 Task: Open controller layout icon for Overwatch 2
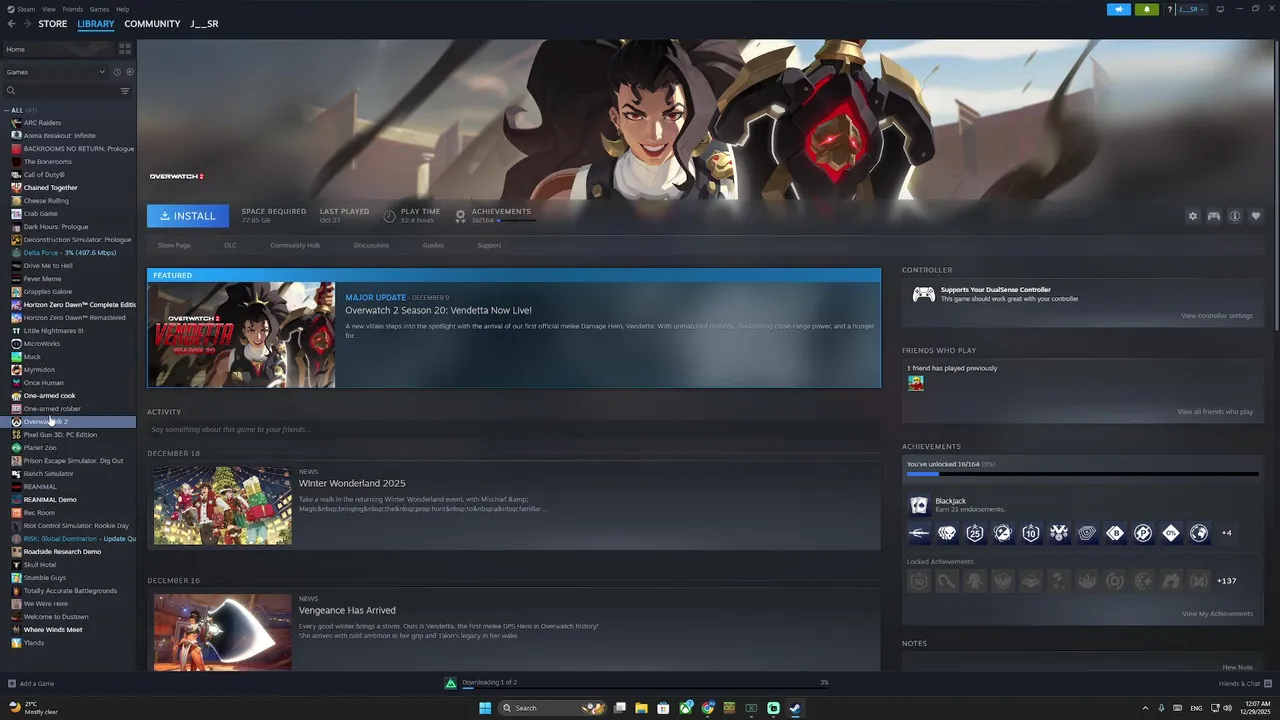1213,216
